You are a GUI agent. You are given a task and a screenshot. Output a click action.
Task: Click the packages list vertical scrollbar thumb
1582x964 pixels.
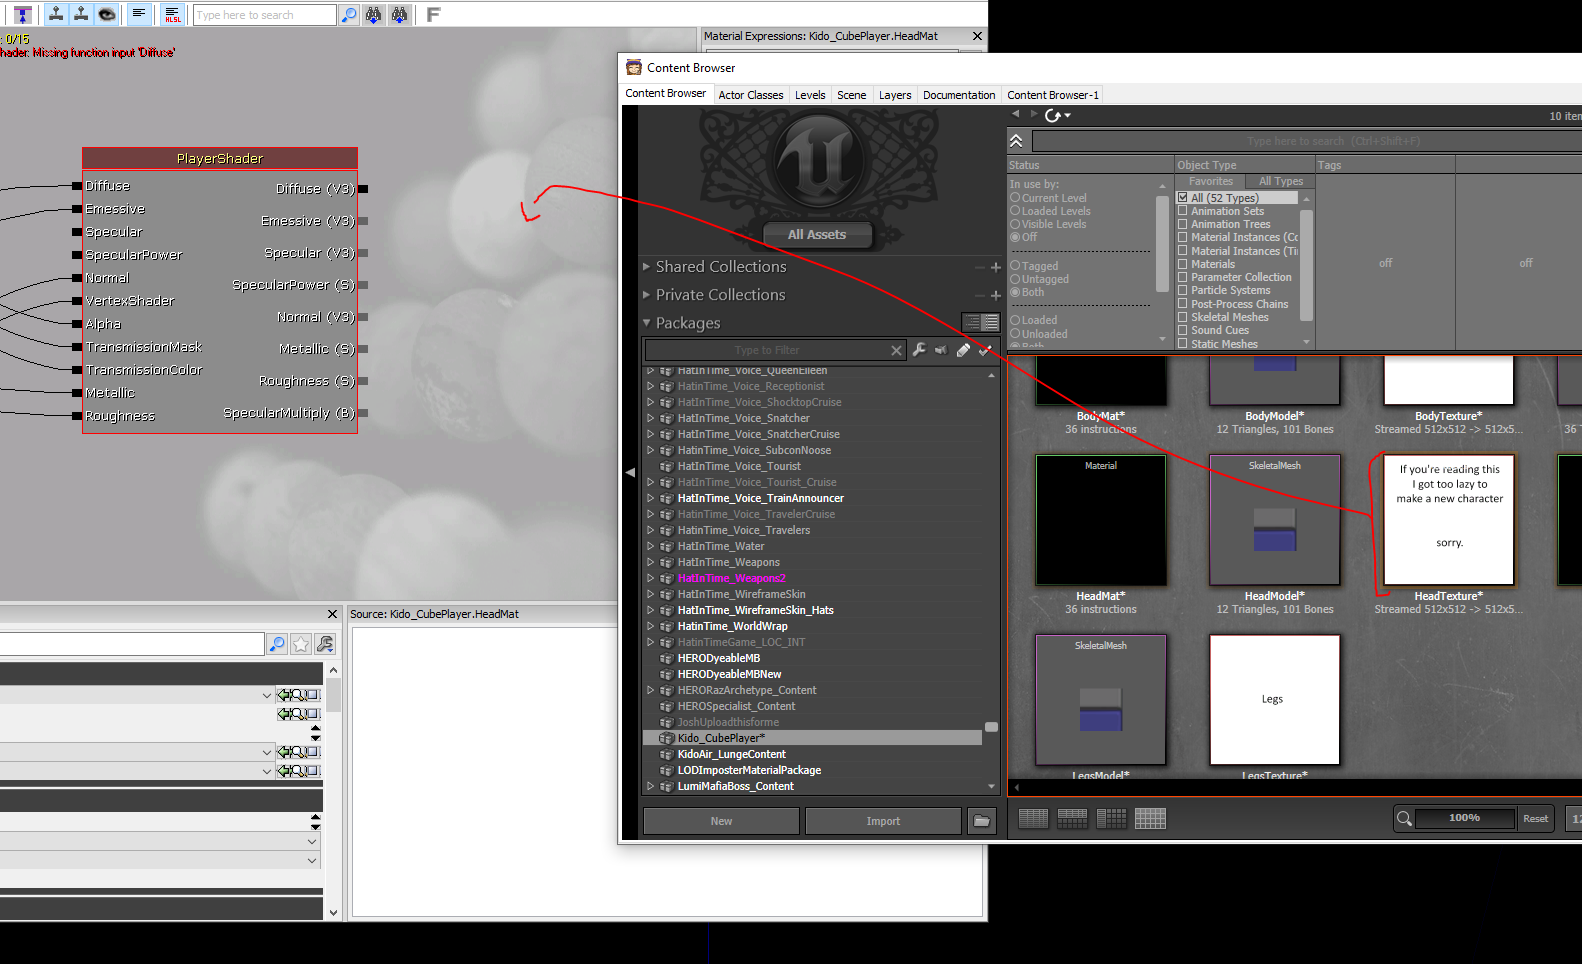point(991,727)
